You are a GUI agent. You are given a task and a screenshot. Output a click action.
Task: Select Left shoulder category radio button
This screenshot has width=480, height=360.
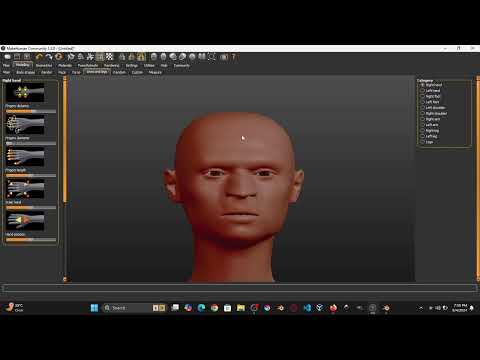(x=423, y=108)
